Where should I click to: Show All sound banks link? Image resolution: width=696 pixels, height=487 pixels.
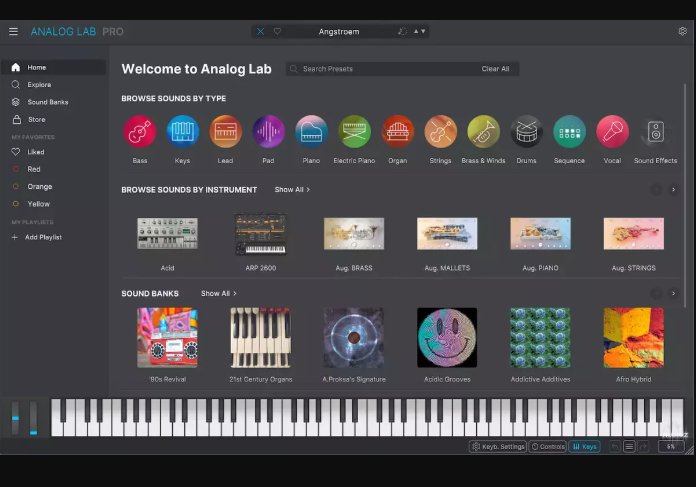[219, 293]
